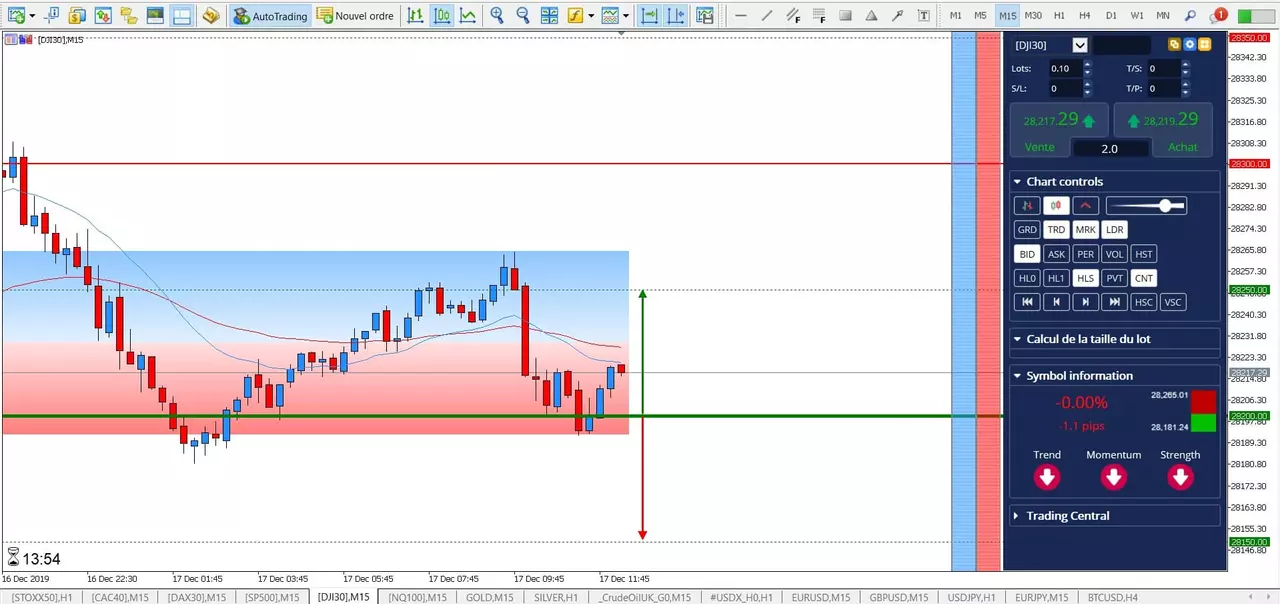Zoom out of the chart
Screen dimensions: 1280x604
point(522,15)
